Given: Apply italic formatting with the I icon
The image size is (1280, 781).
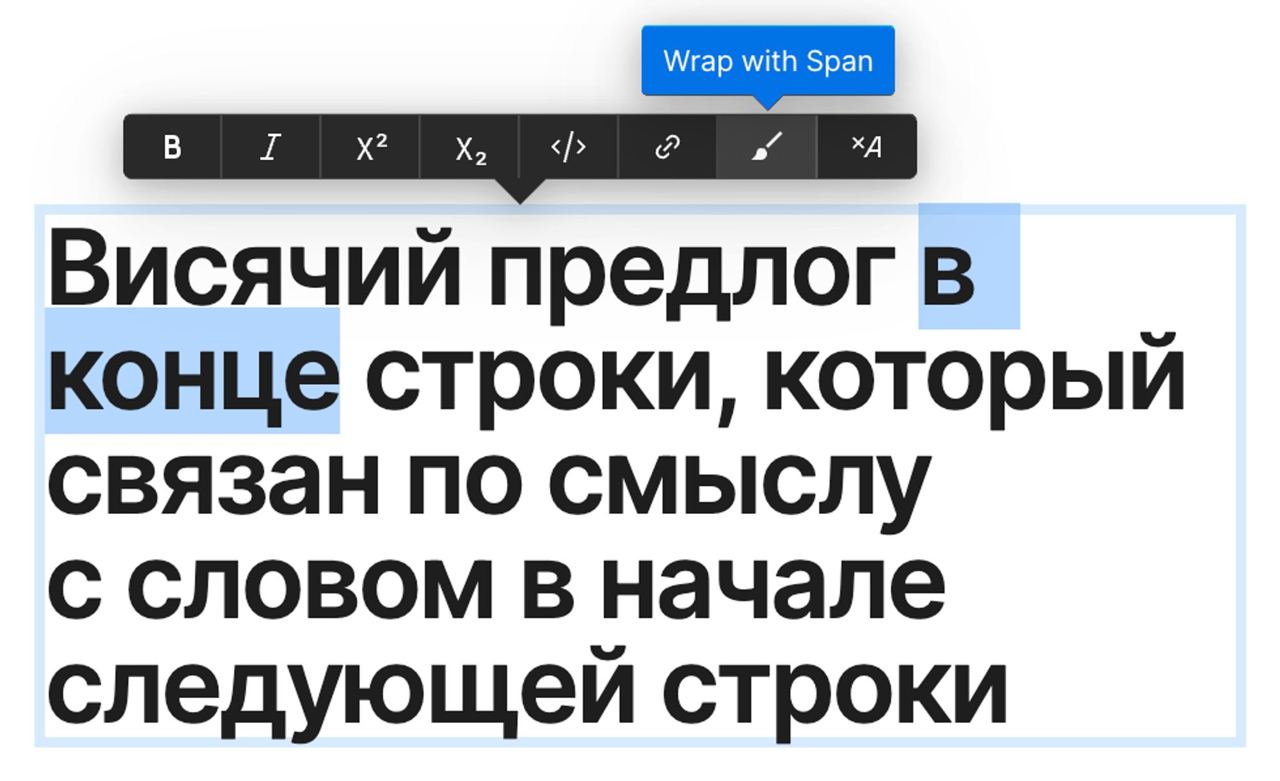Looking at the screenshot, I should click(270, 147).
